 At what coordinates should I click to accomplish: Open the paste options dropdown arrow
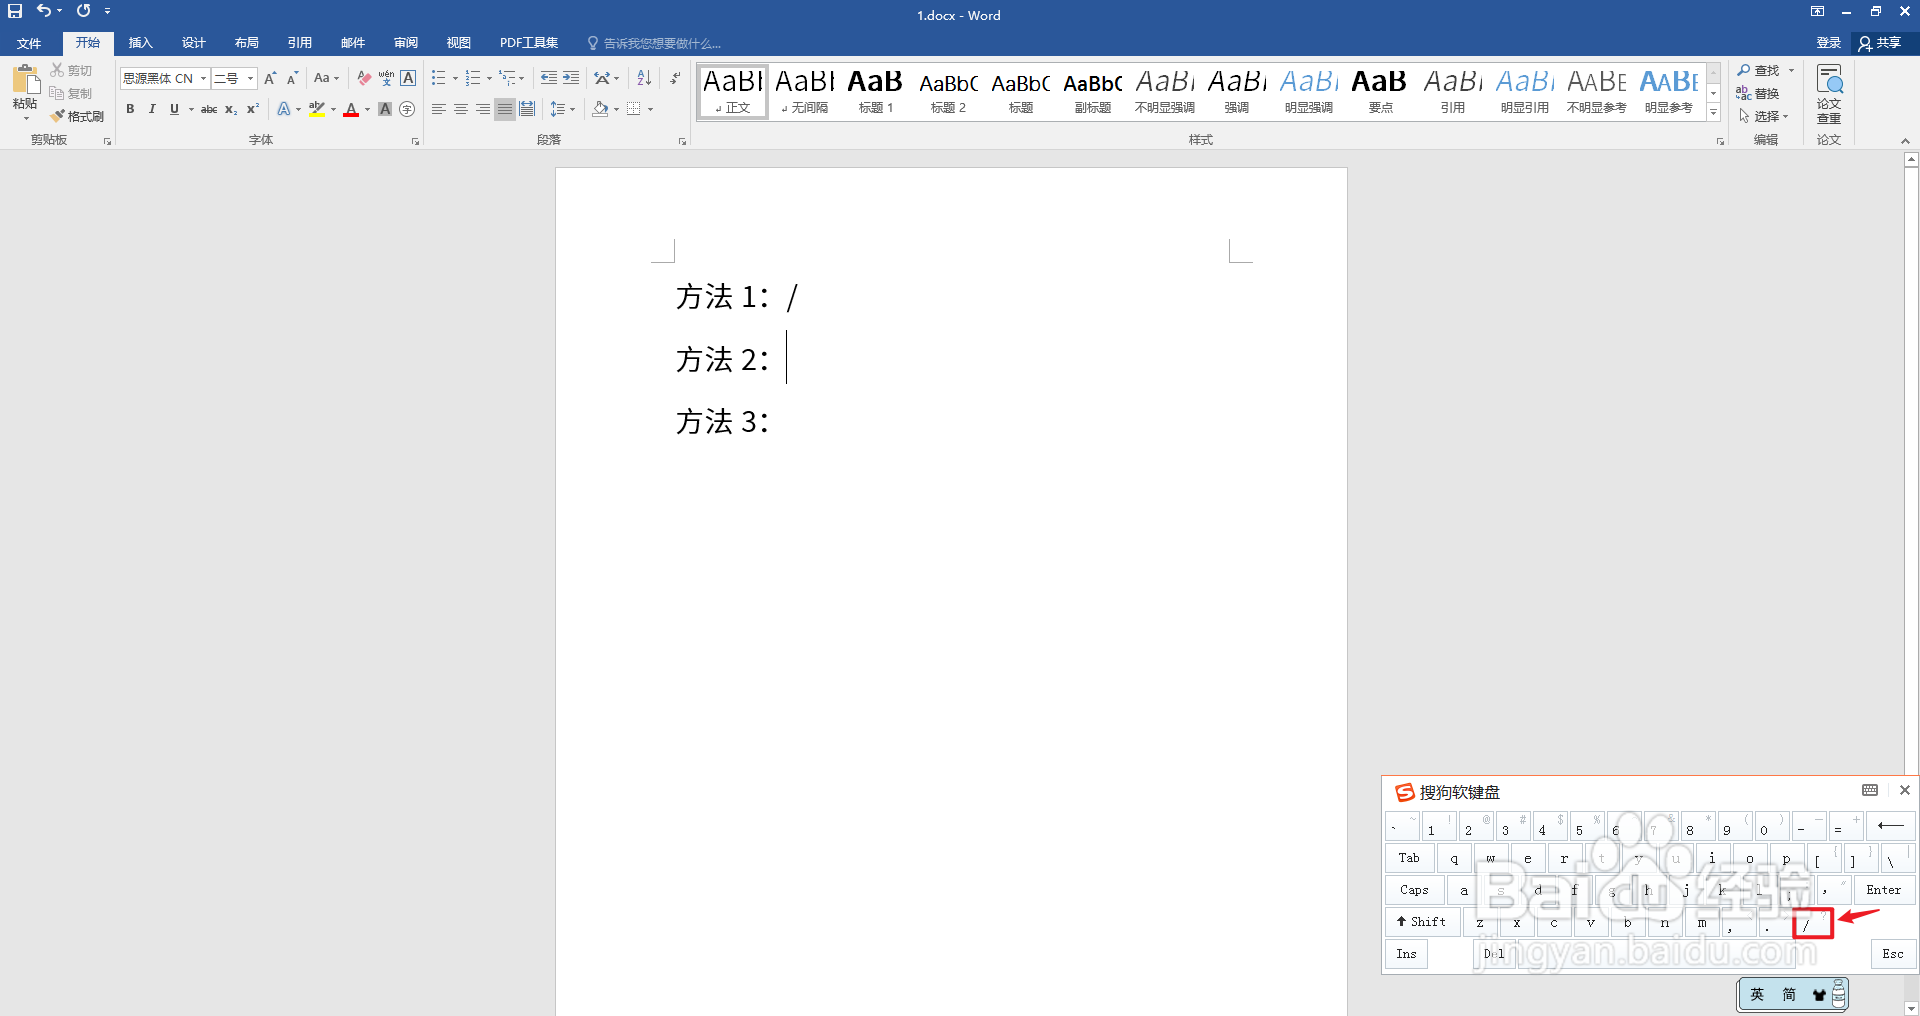tap(25, 118)
